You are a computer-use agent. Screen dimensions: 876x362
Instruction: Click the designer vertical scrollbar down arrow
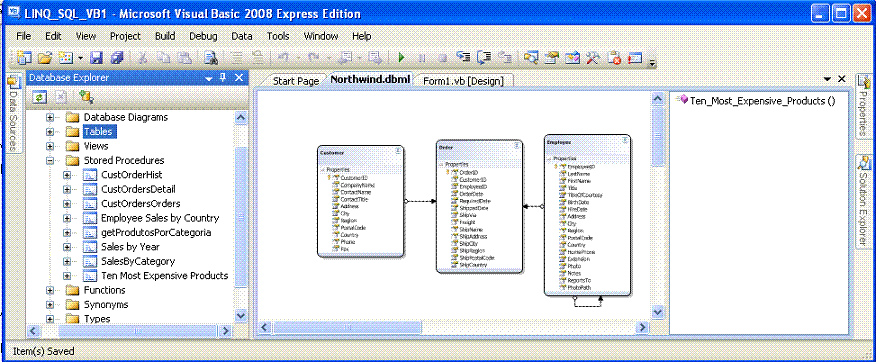(658, 312)
